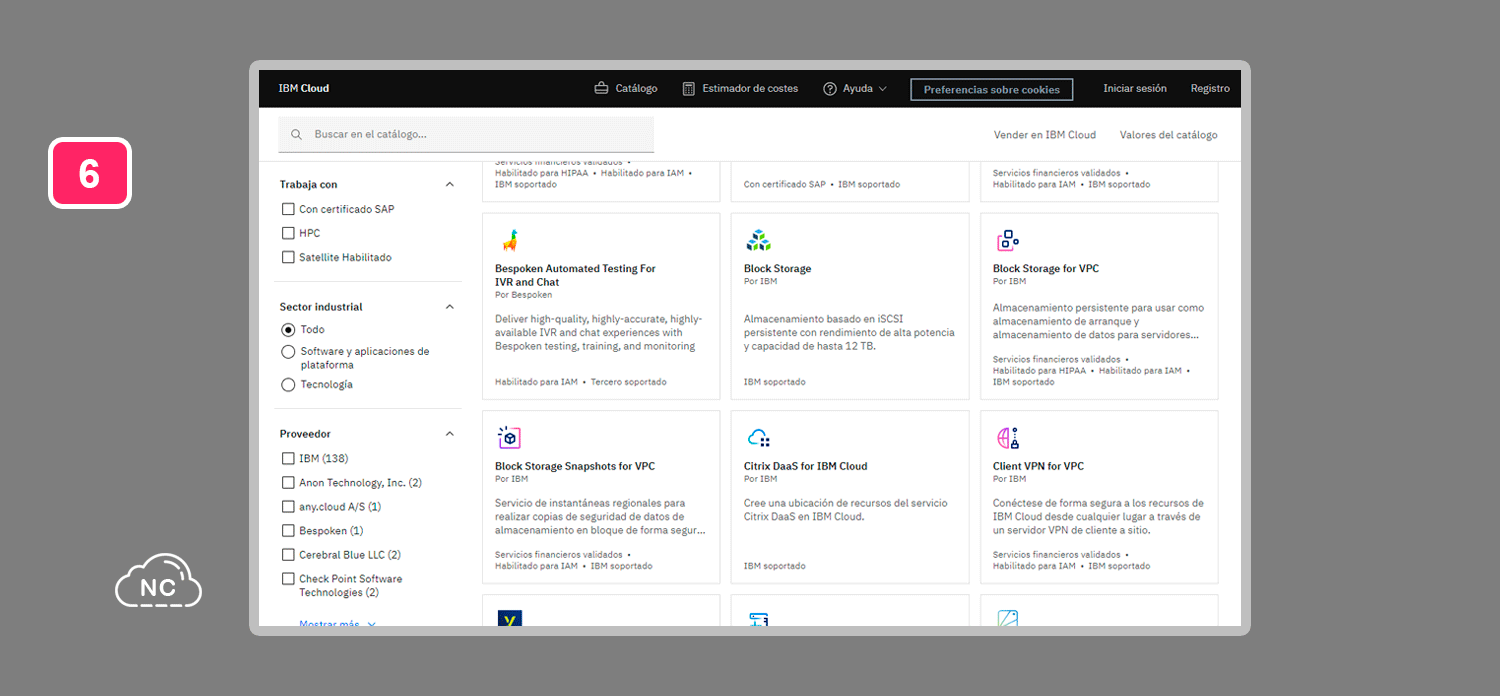Check the any.cloud A/S provider checkbox

288,507
